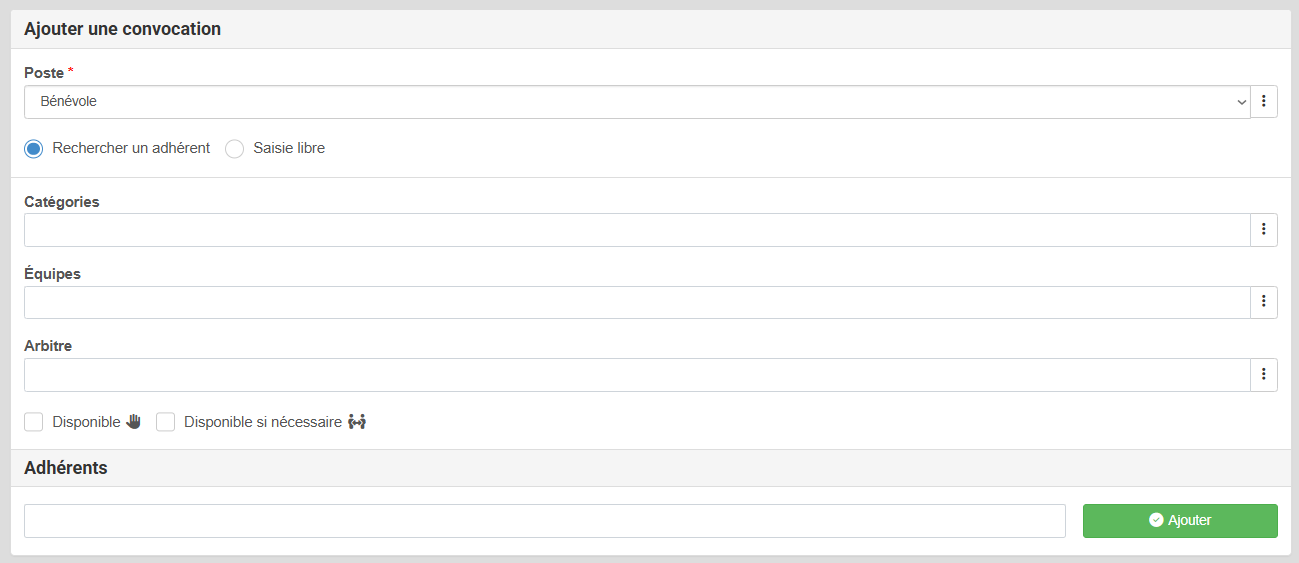Focus the Équipes selection field
Image resolution: width=1299 pixels, height=563 pixels.
click(636, 302)
